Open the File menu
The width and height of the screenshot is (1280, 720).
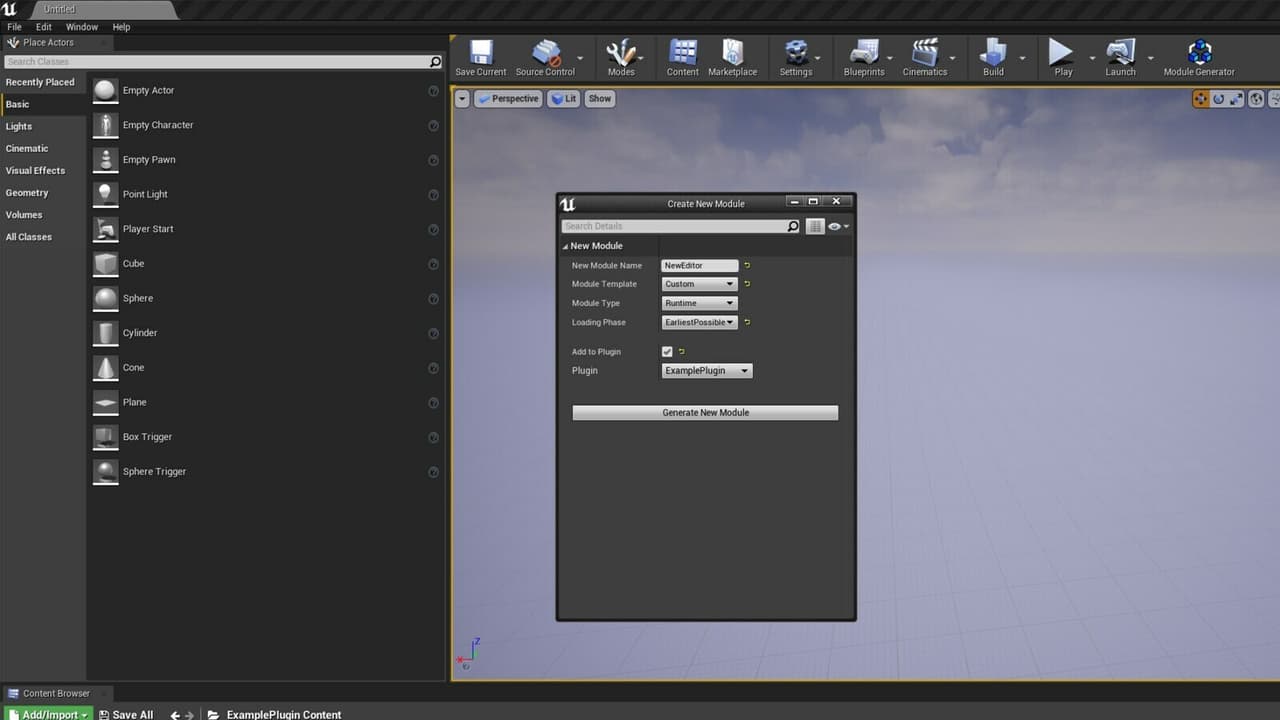tap(14, 27)
